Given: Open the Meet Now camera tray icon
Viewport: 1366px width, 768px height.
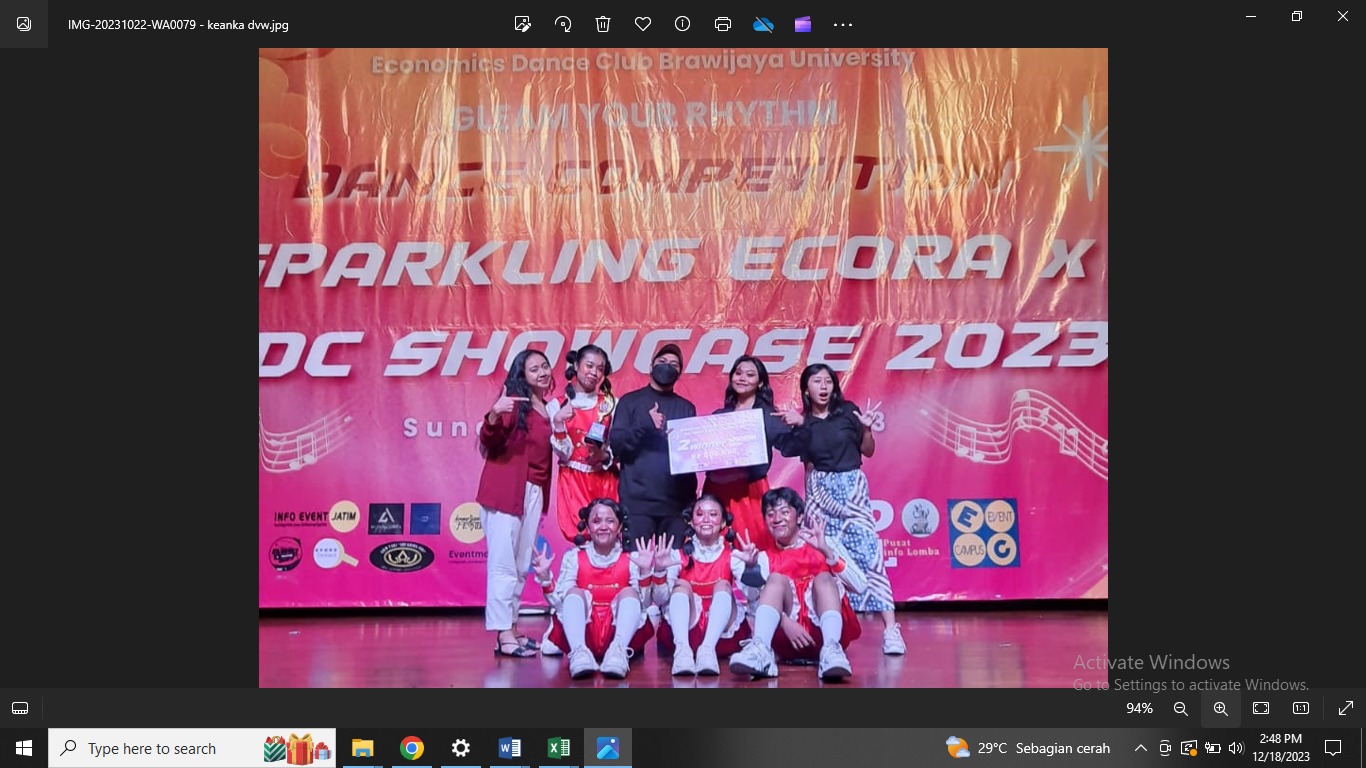Looking at the screenshot, I should 1165,748.
